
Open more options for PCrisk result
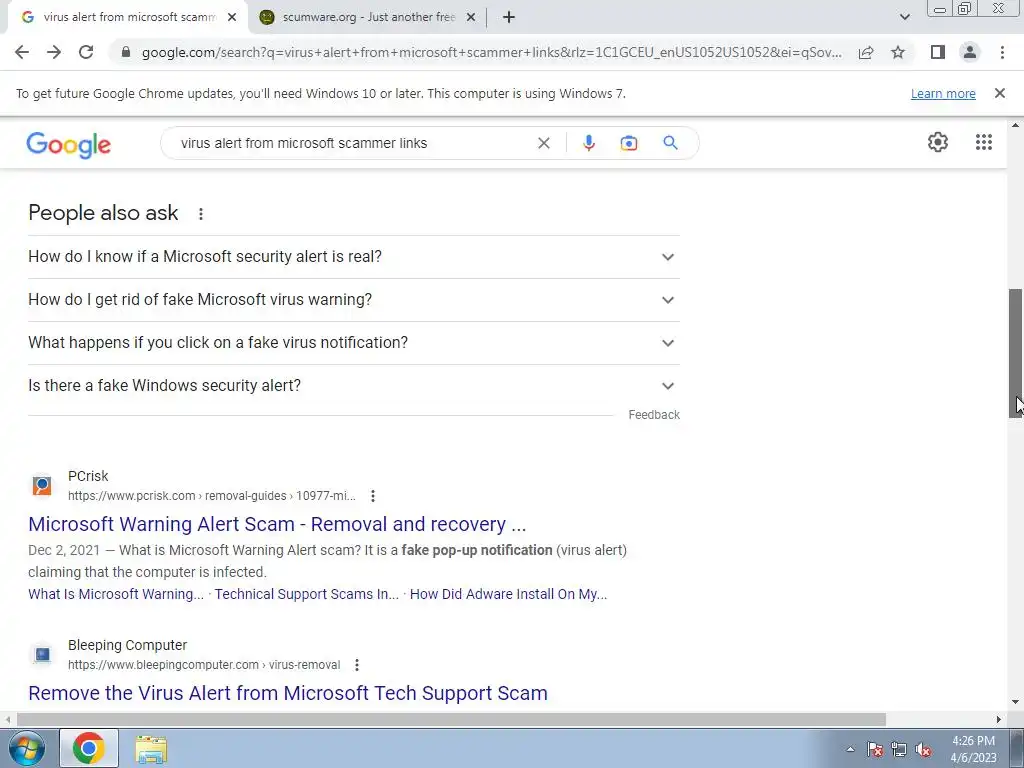pyautogui.click(x=373, y=496)
